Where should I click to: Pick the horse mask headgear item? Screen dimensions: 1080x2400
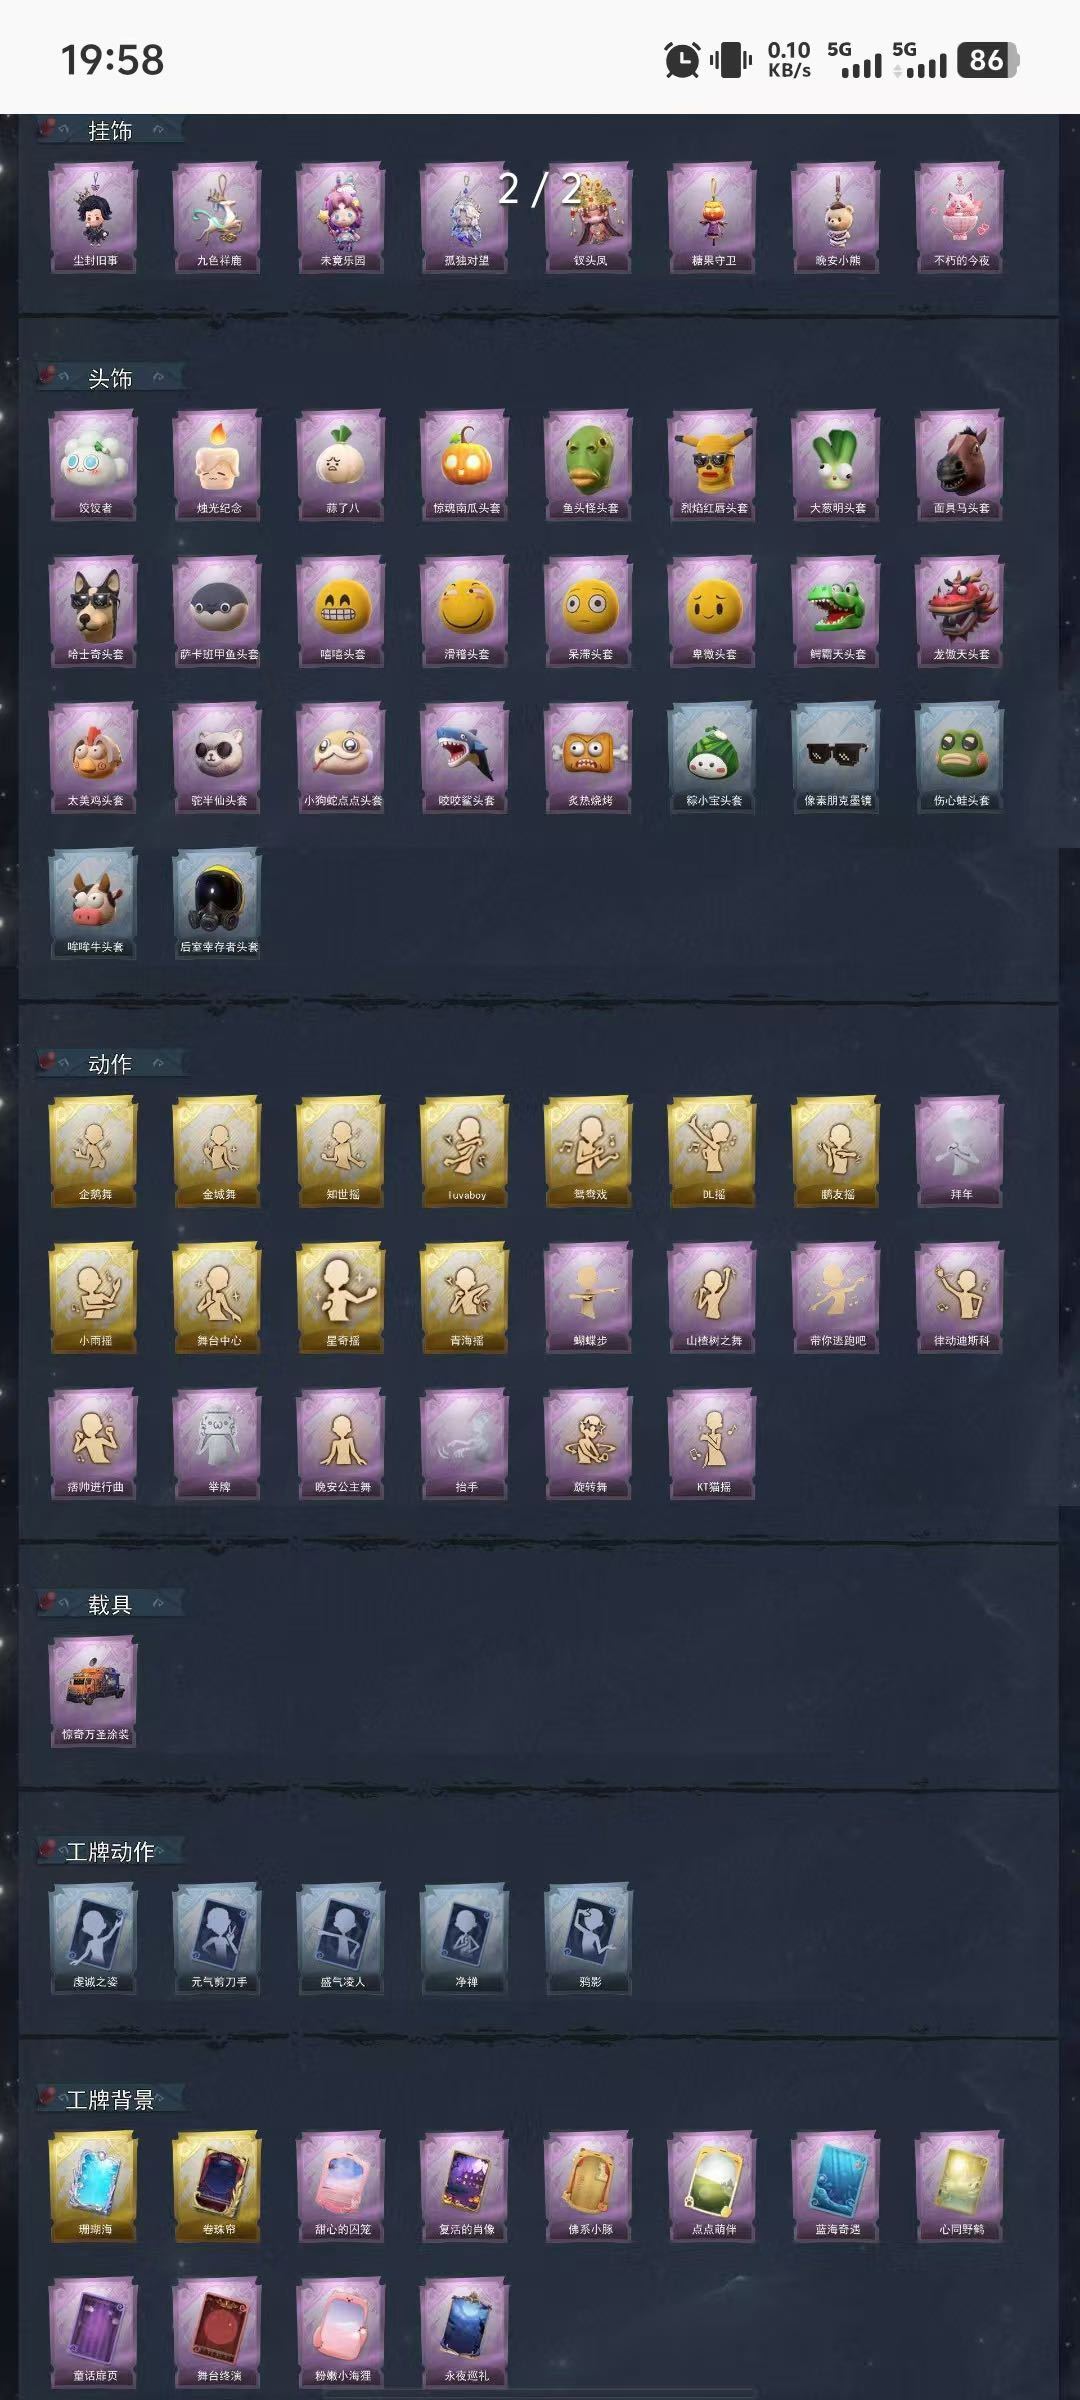[x=961, y=464]
